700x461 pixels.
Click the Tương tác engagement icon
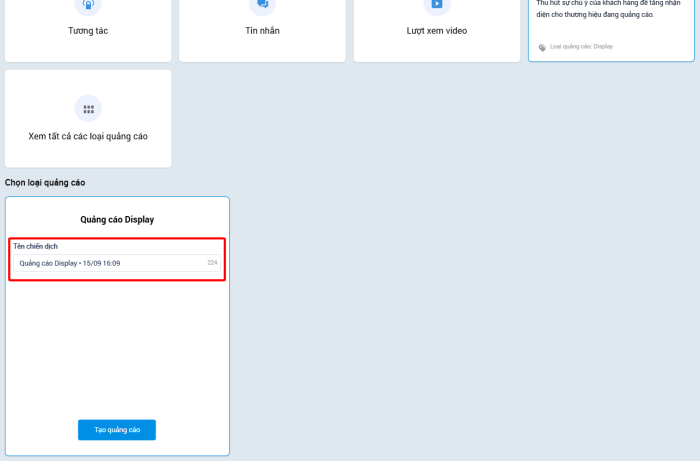coord(88,4)
